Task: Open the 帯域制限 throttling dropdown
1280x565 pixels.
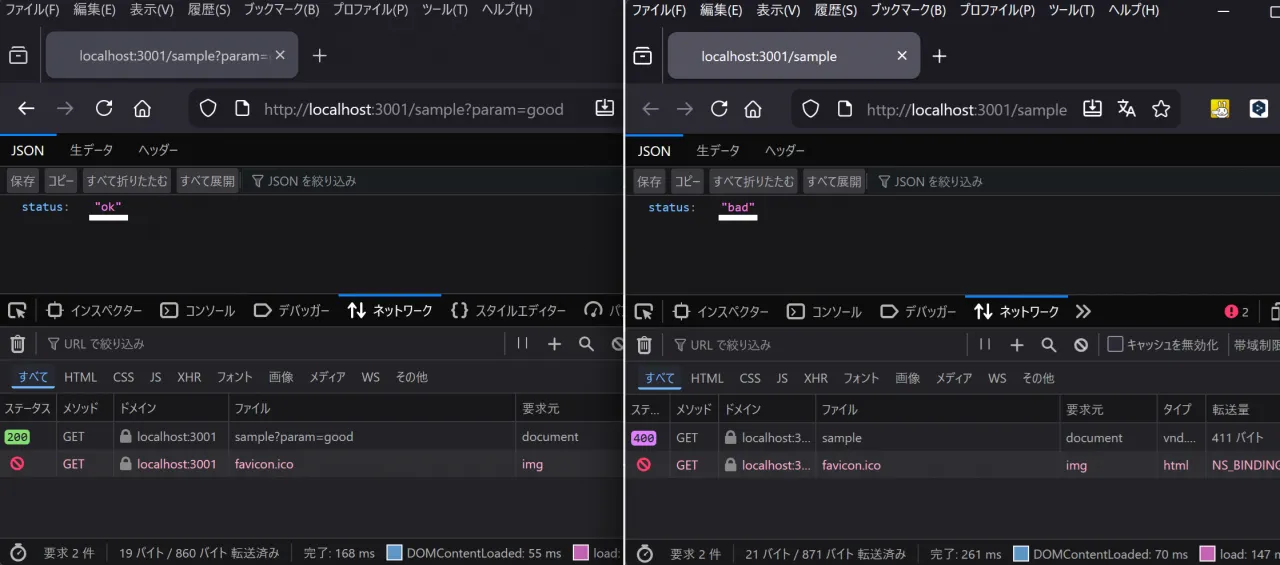Action: tap(1256, 345)
